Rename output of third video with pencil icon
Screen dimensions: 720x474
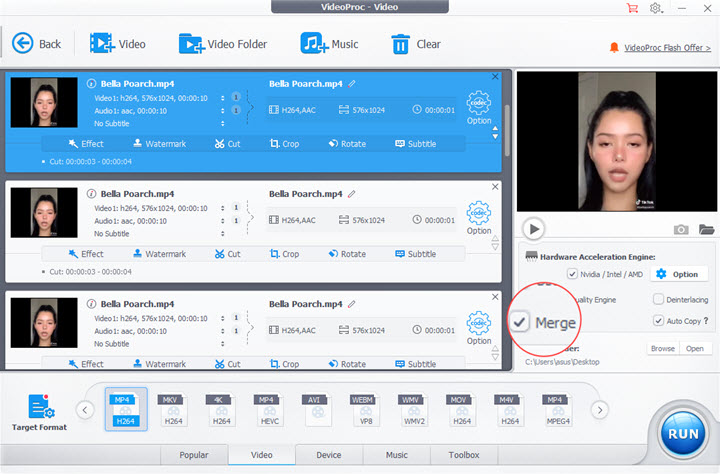(352, 304)
